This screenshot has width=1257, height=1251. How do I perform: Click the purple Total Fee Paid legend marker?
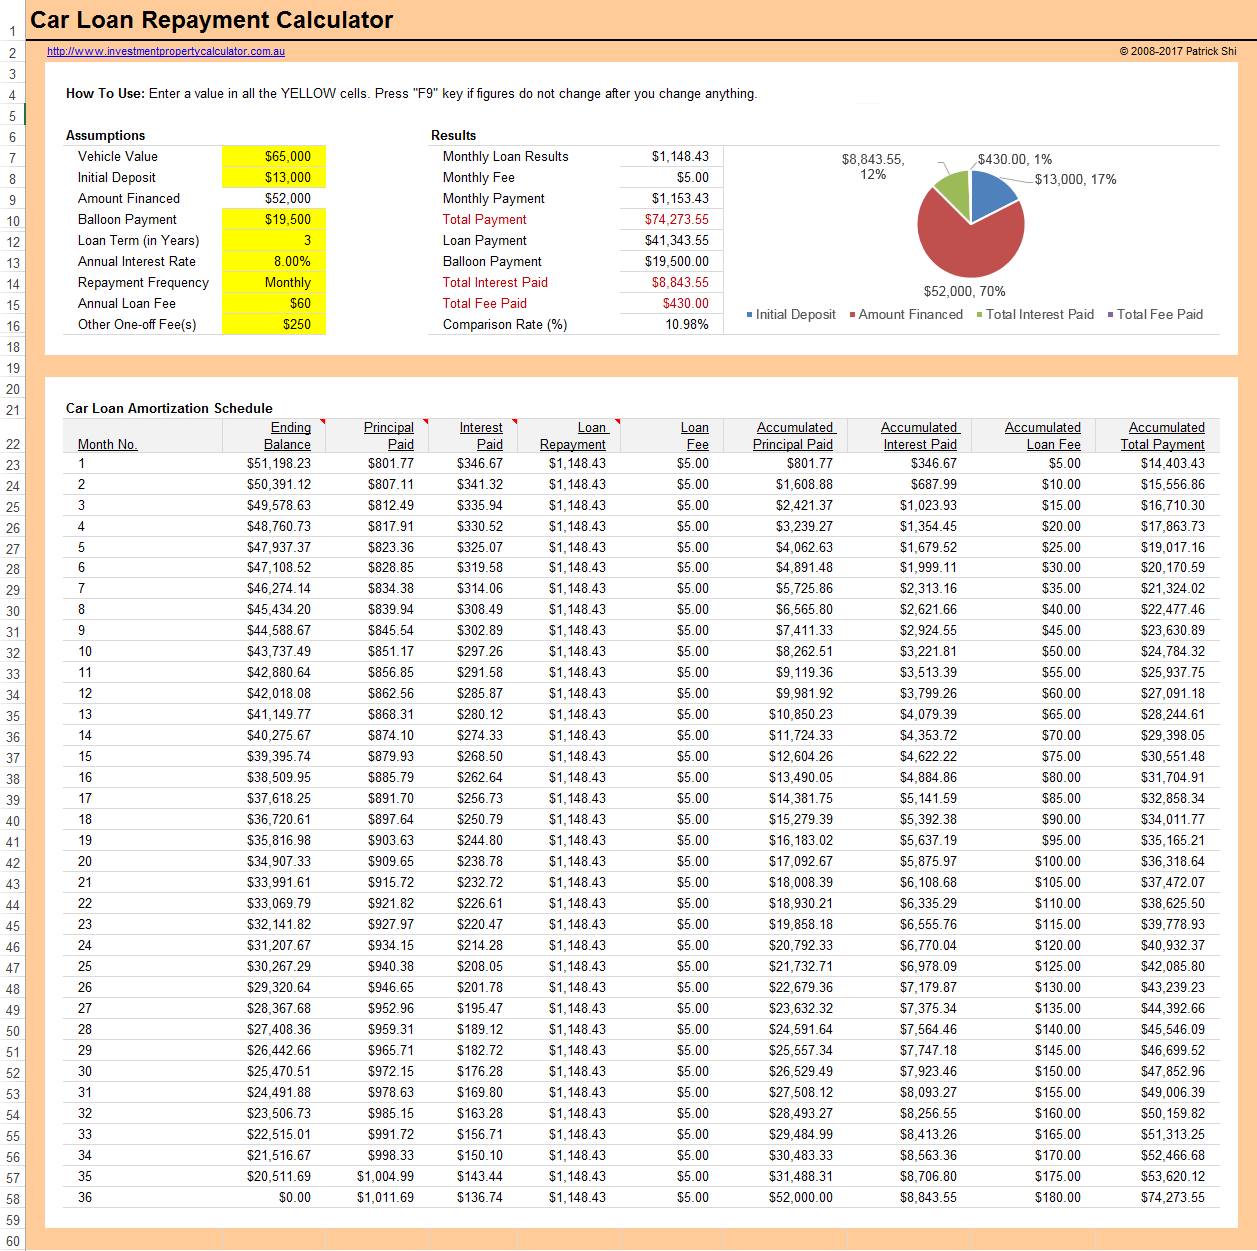pyautogui.click(x=1110, y=315)
